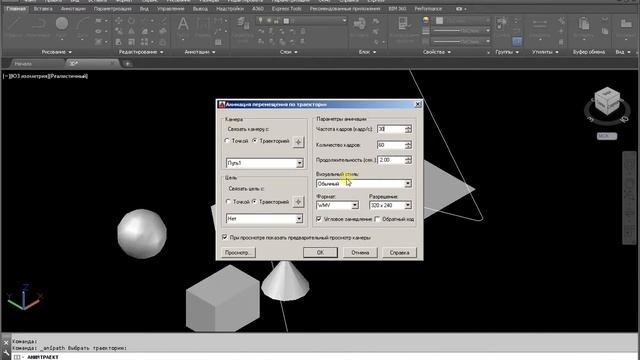Click the frame rate stepper arrows
Screen dimensions: 640x360
click(x=408, y=129)
